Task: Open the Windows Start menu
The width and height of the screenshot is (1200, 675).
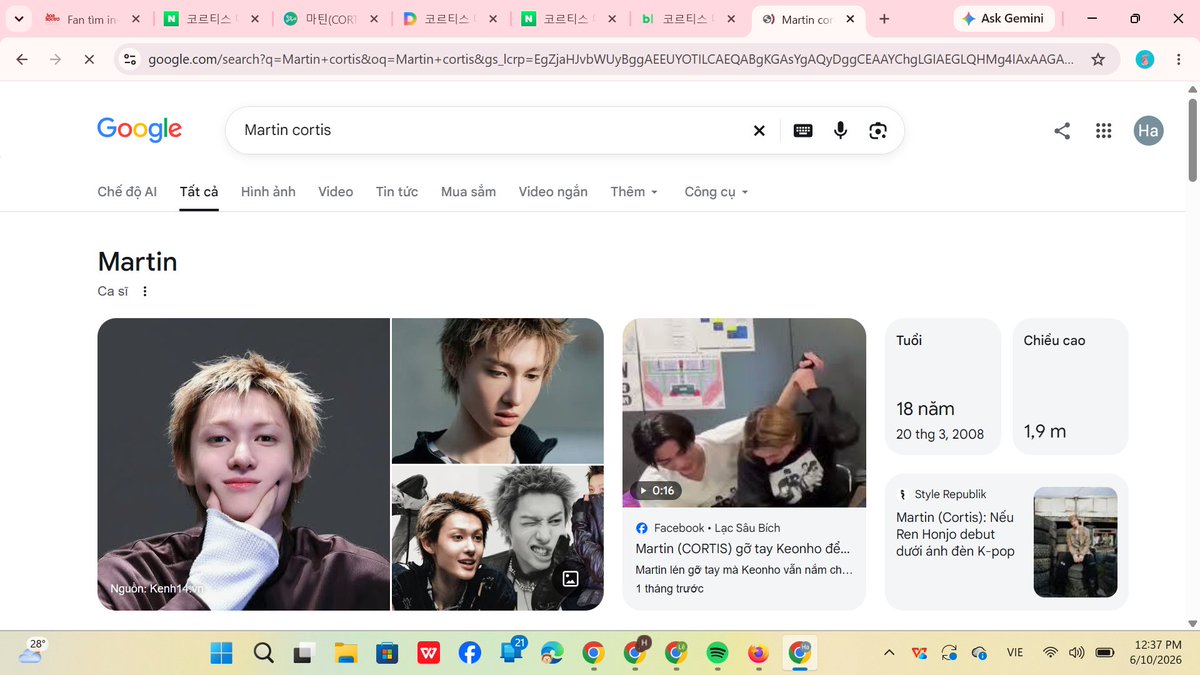Action: click(222, 653)
